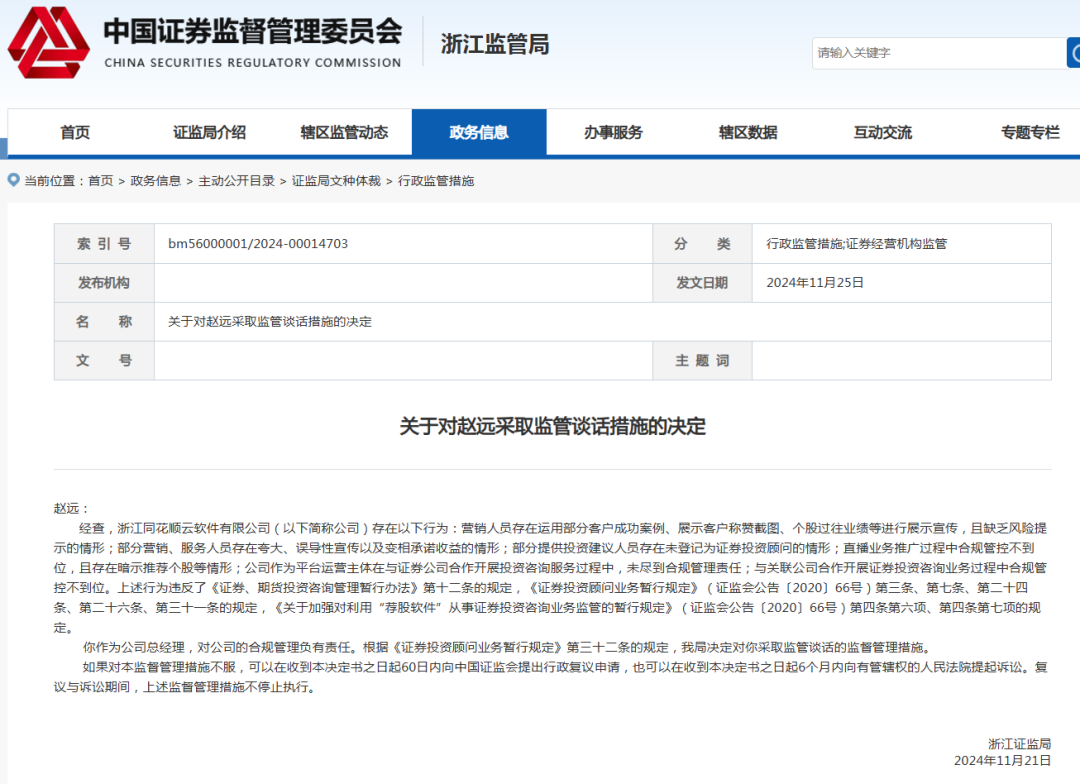
Task: Click the location pin icon in breadcrumb
Action: pos(13,180)
